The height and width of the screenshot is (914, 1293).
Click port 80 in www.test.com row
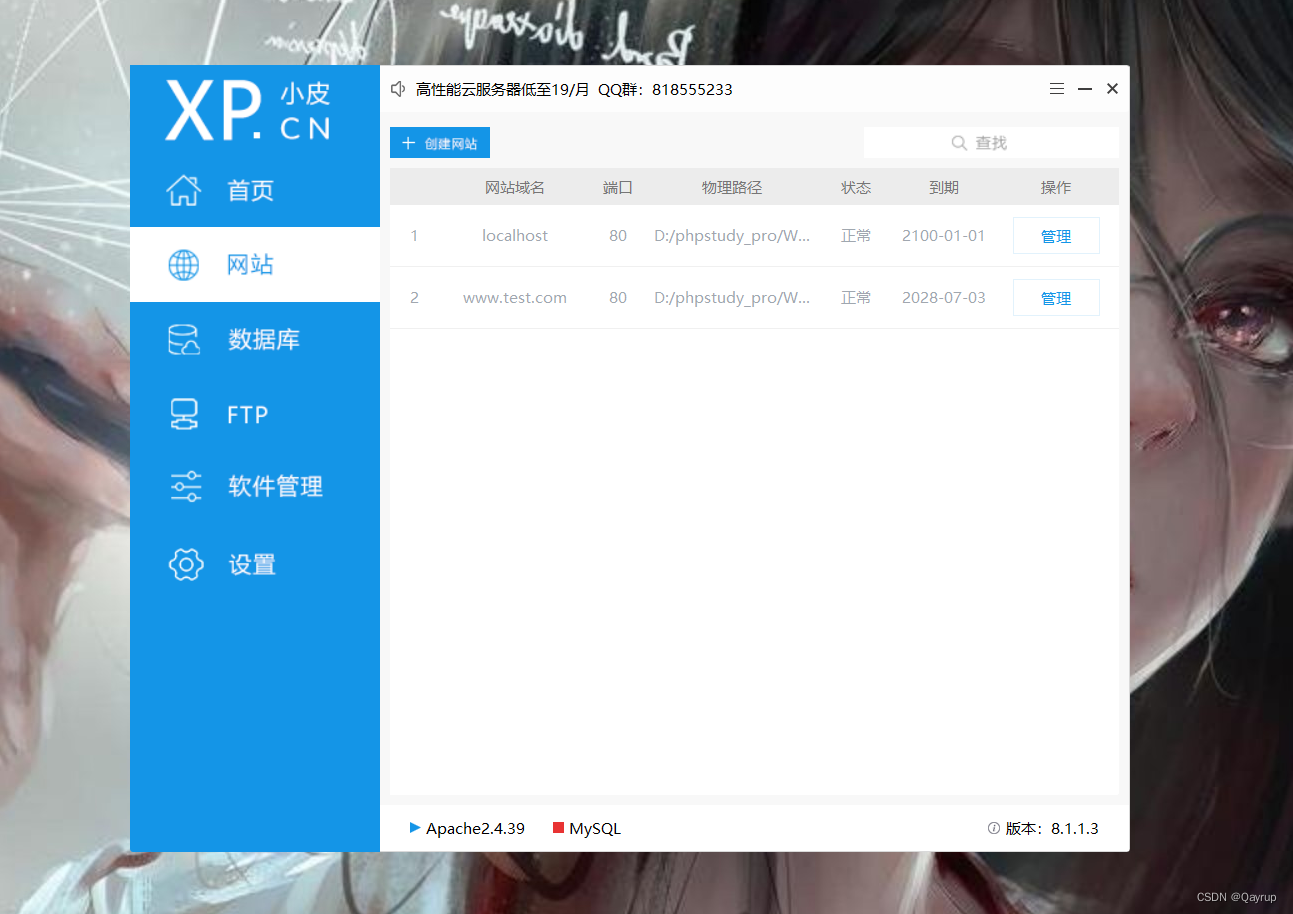click(x=618, y=298)
